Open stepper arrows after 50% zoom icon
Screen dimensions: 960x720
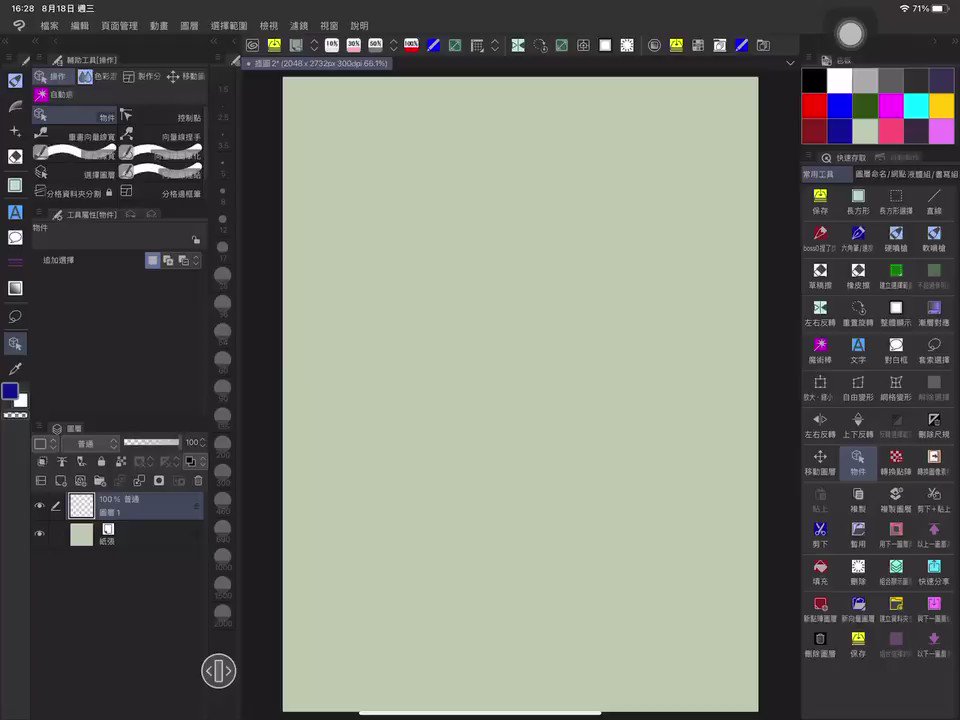393,45
